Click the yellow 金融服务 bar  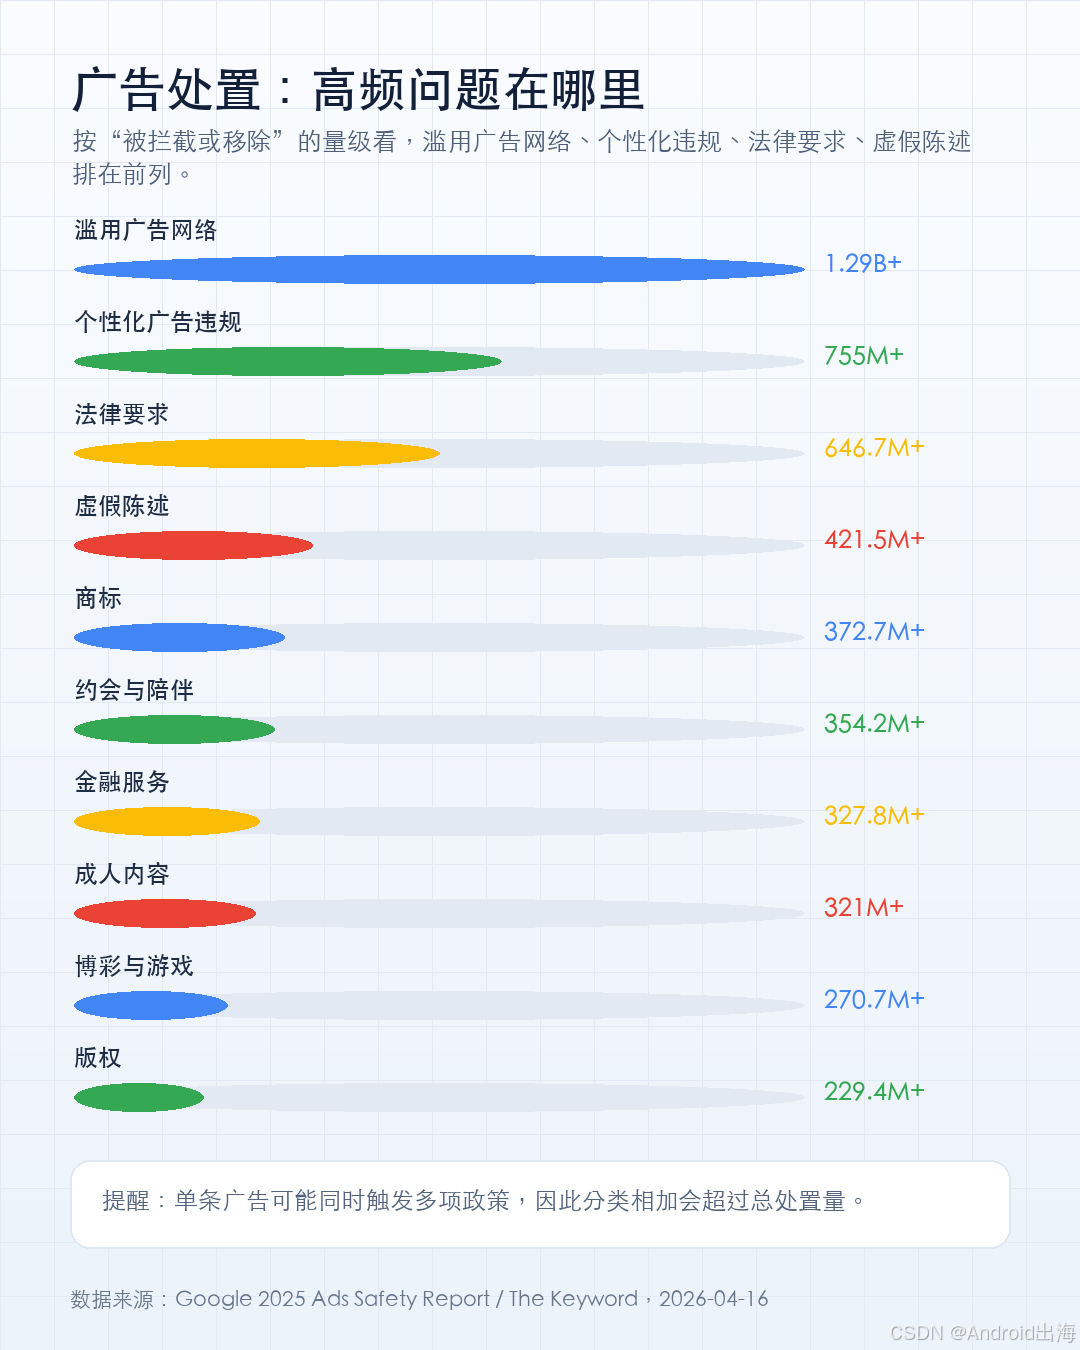coord(167,821)
